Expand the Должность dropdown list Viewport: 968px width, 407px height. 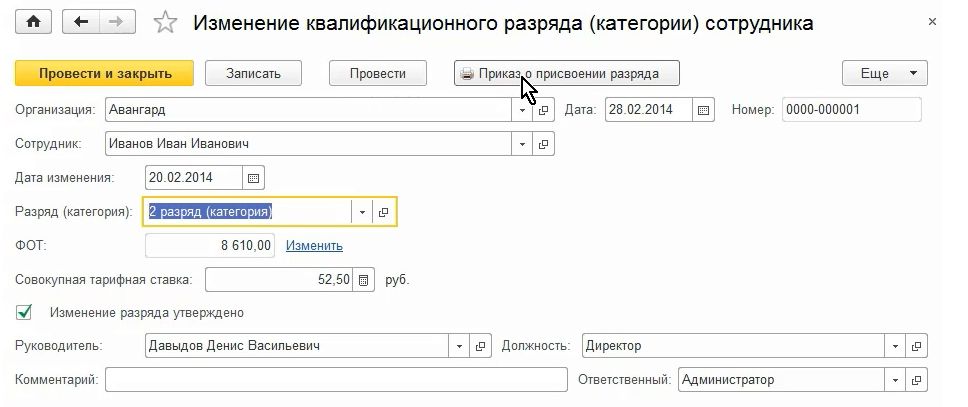(893, 346)
